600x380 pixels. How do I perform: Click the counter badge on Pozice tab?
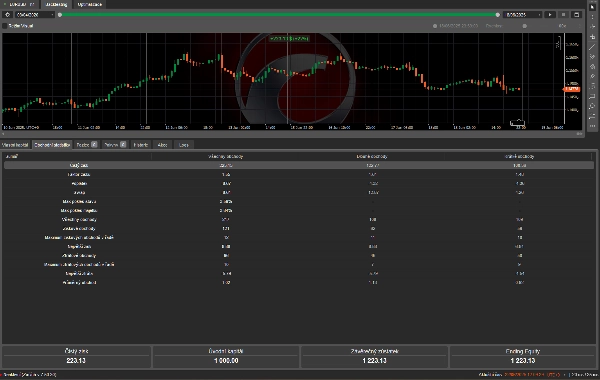point(94,144)
